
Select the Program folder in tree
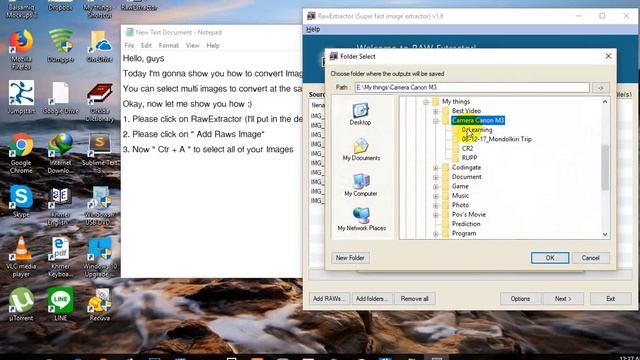[464, 233]
